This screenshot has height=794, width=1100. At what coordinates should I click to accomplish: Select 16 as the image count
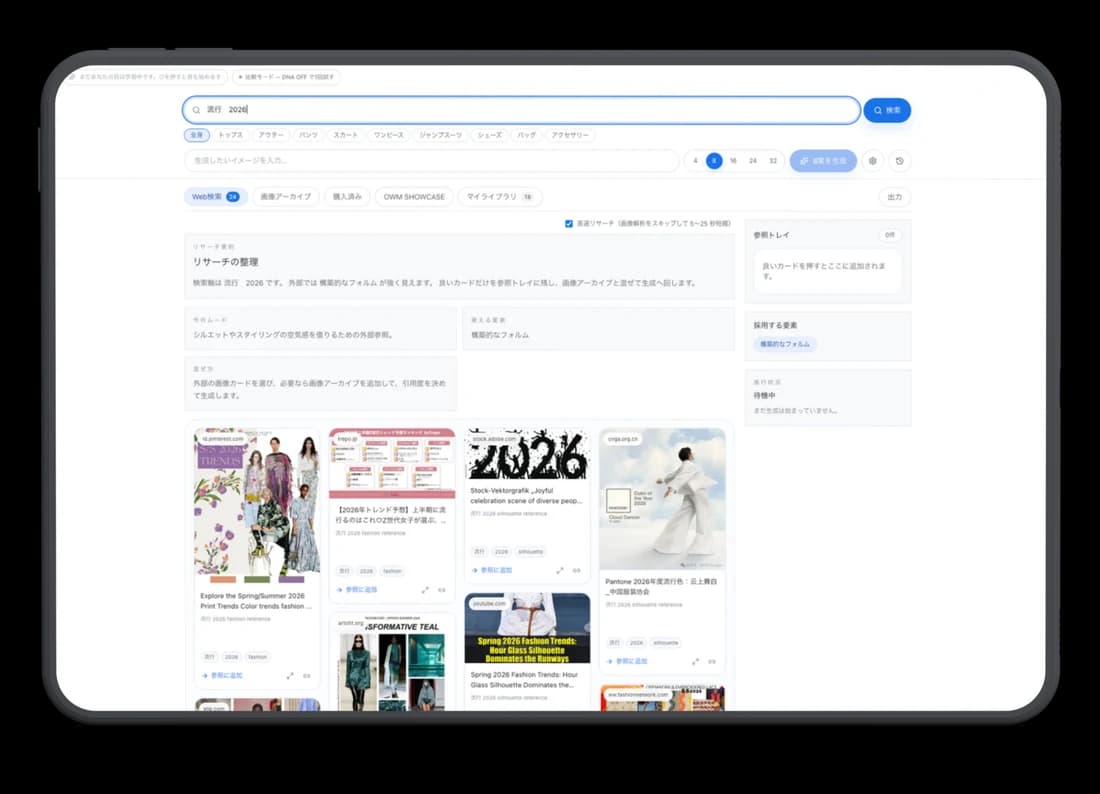(733, 161)
